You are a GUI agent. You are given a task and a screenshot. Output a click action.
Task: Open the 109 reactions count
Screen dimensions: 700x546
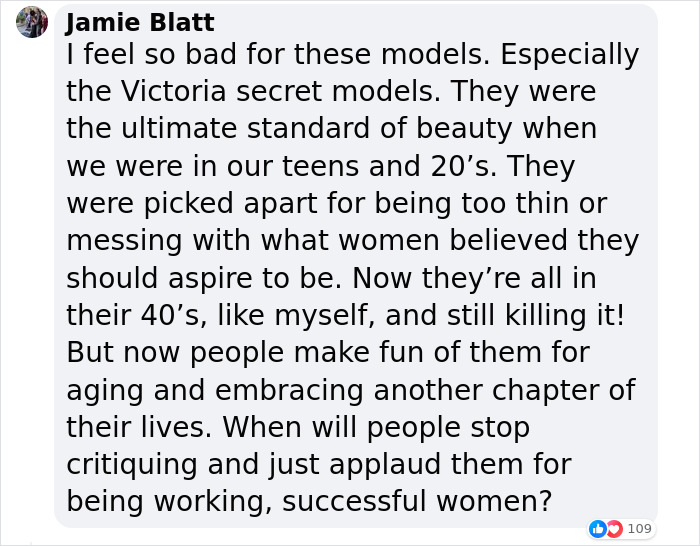[639, 529]
